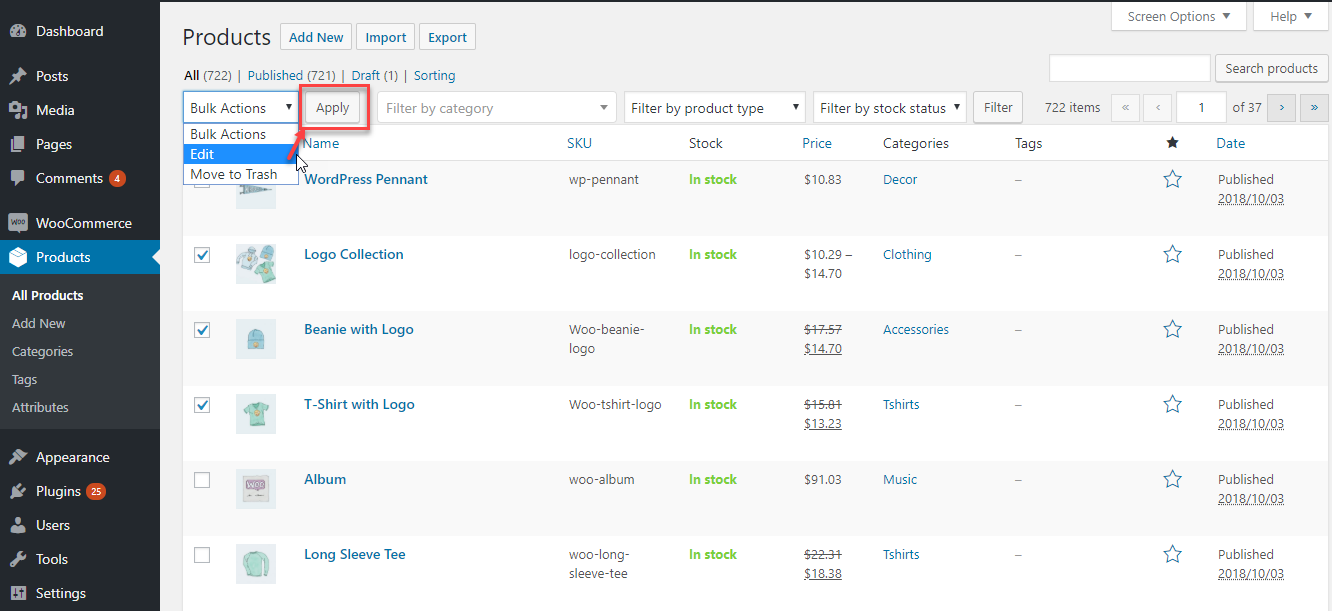Screen dimensions: 1332x611
Task: Open Attributes in the Products submenu
Action: point(41,407)
